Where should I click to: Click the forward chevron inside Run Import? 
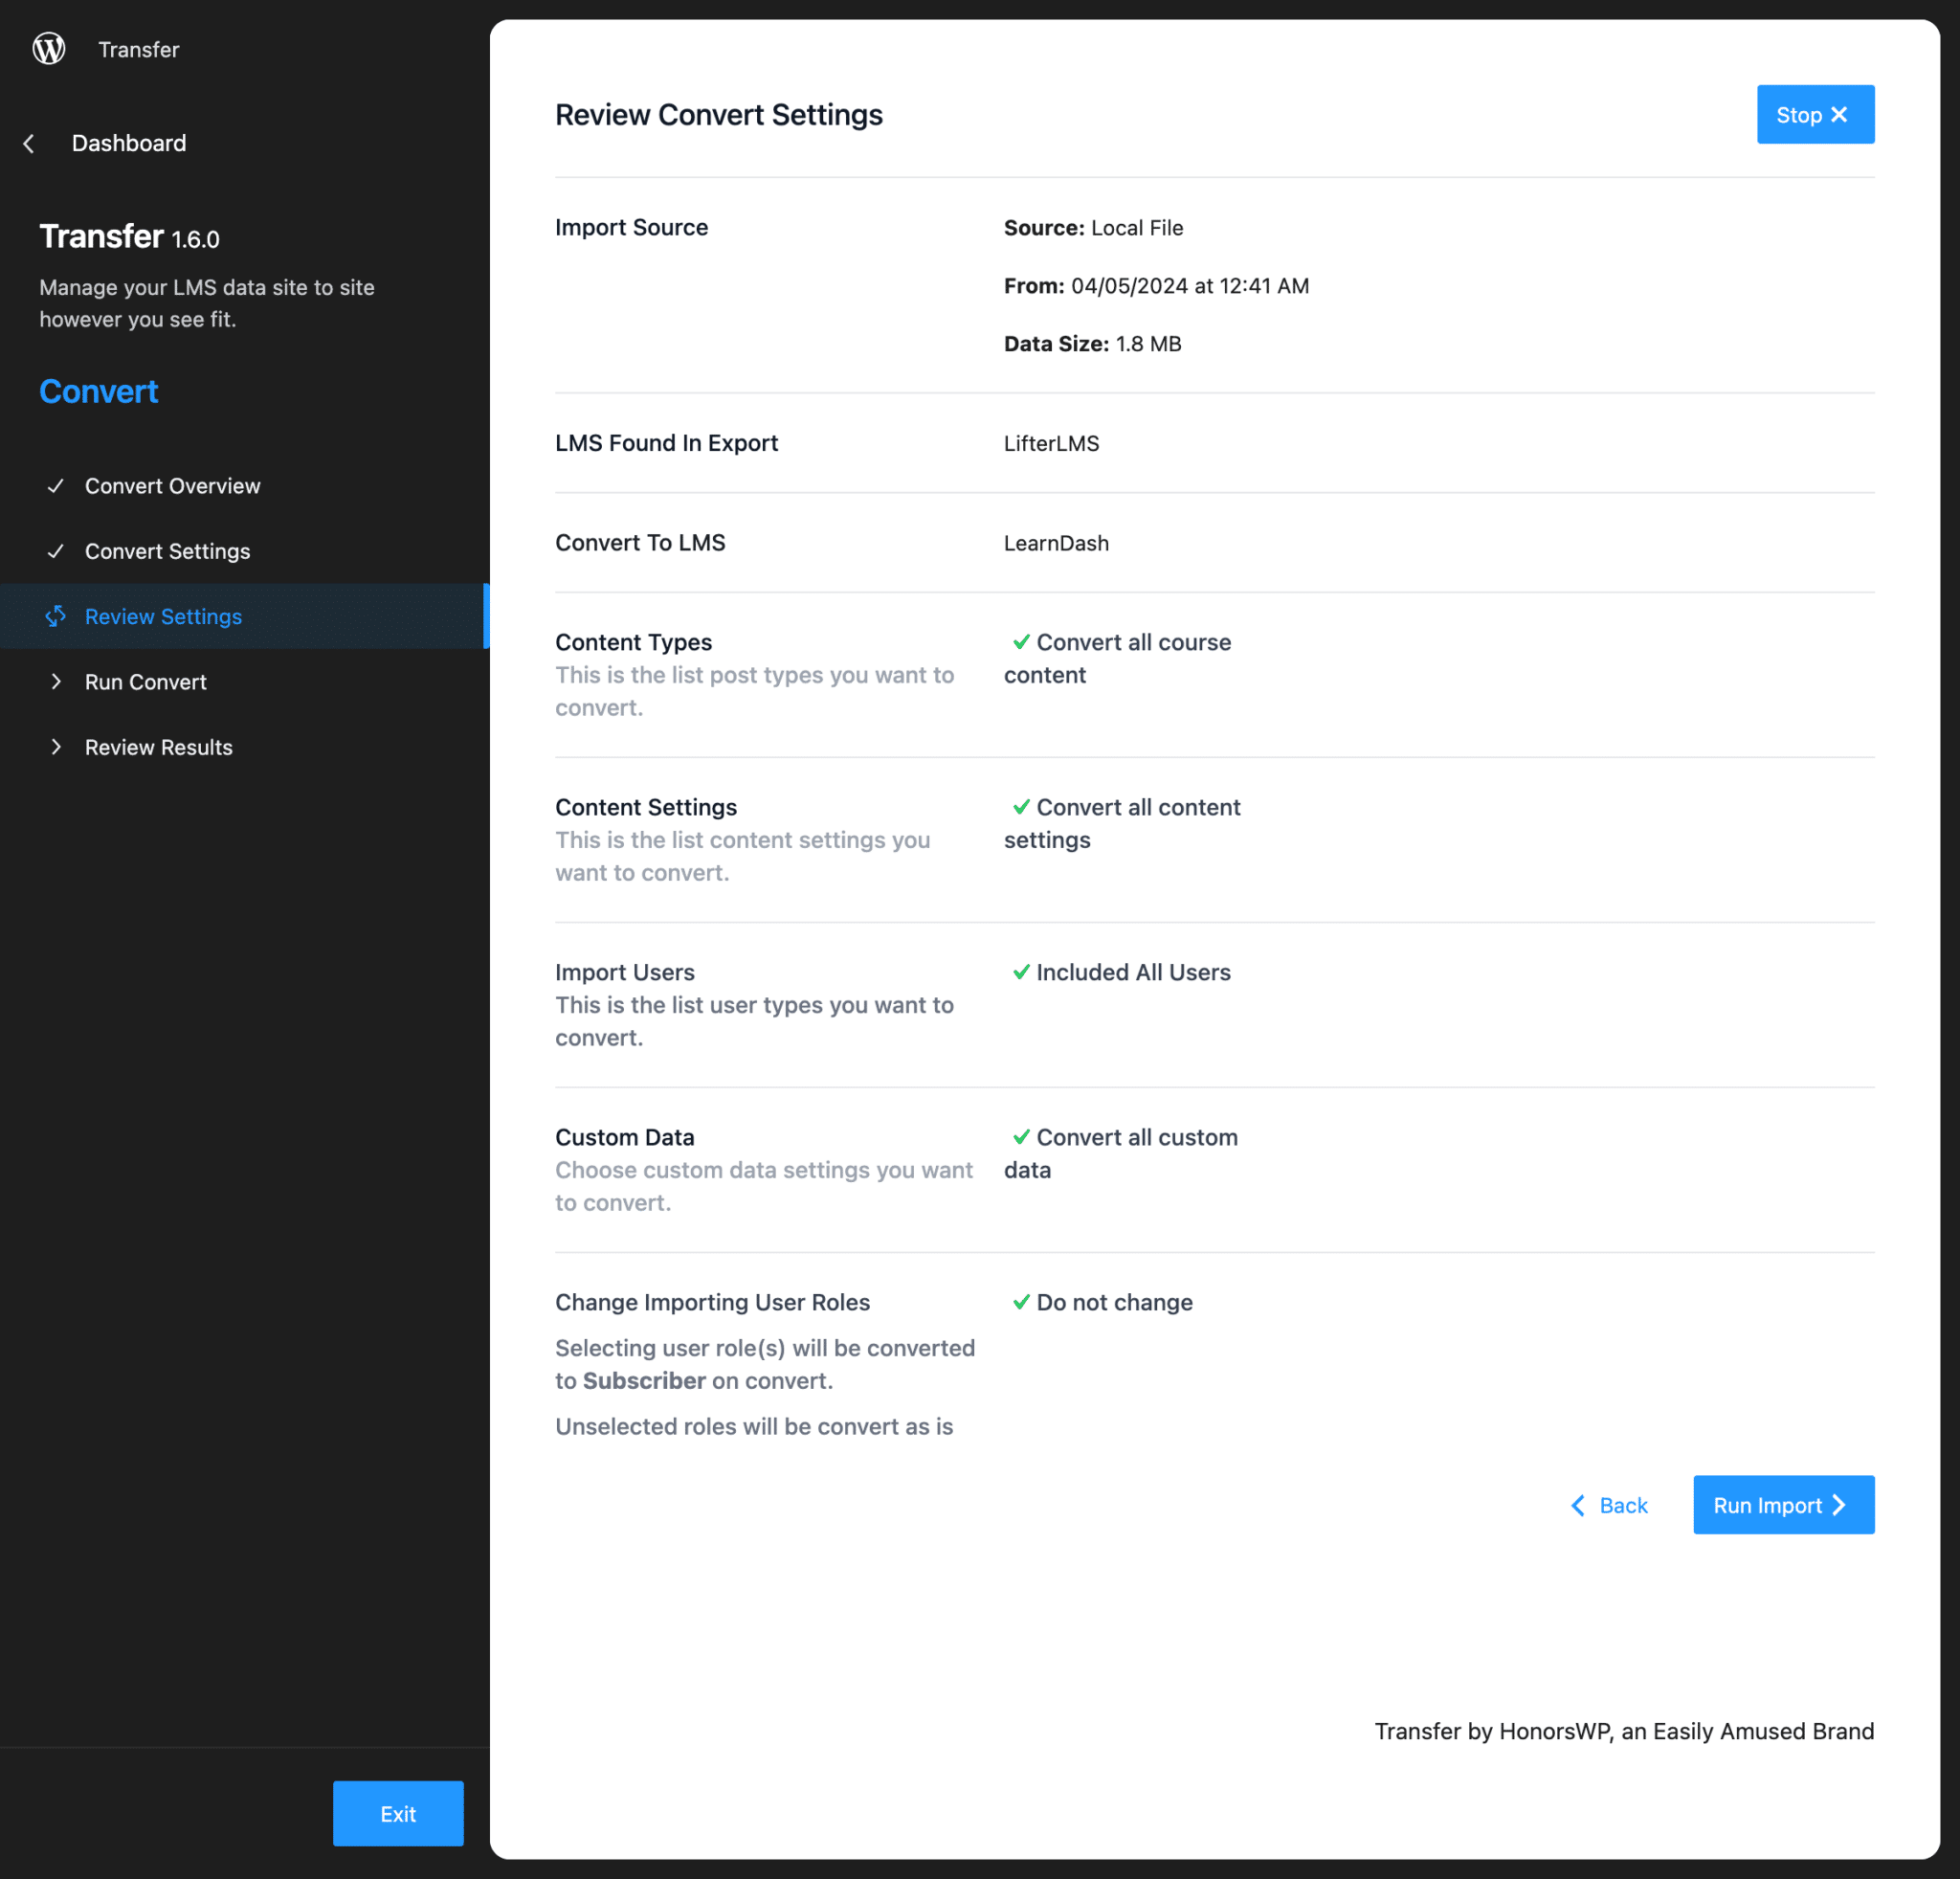point(1840,1505)
